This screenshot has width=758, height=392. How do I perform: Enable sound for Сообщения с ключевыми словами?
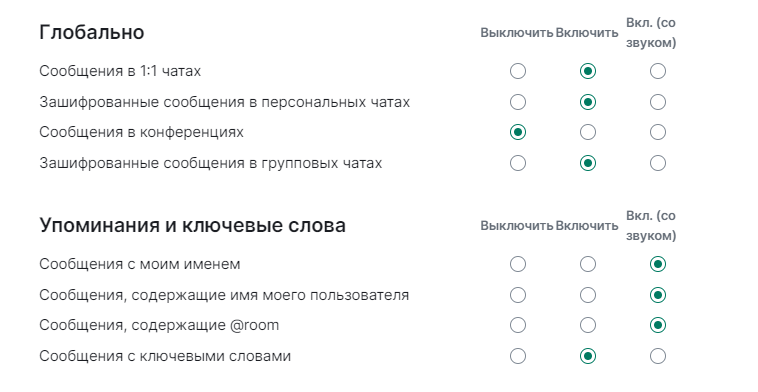(657, 356)
